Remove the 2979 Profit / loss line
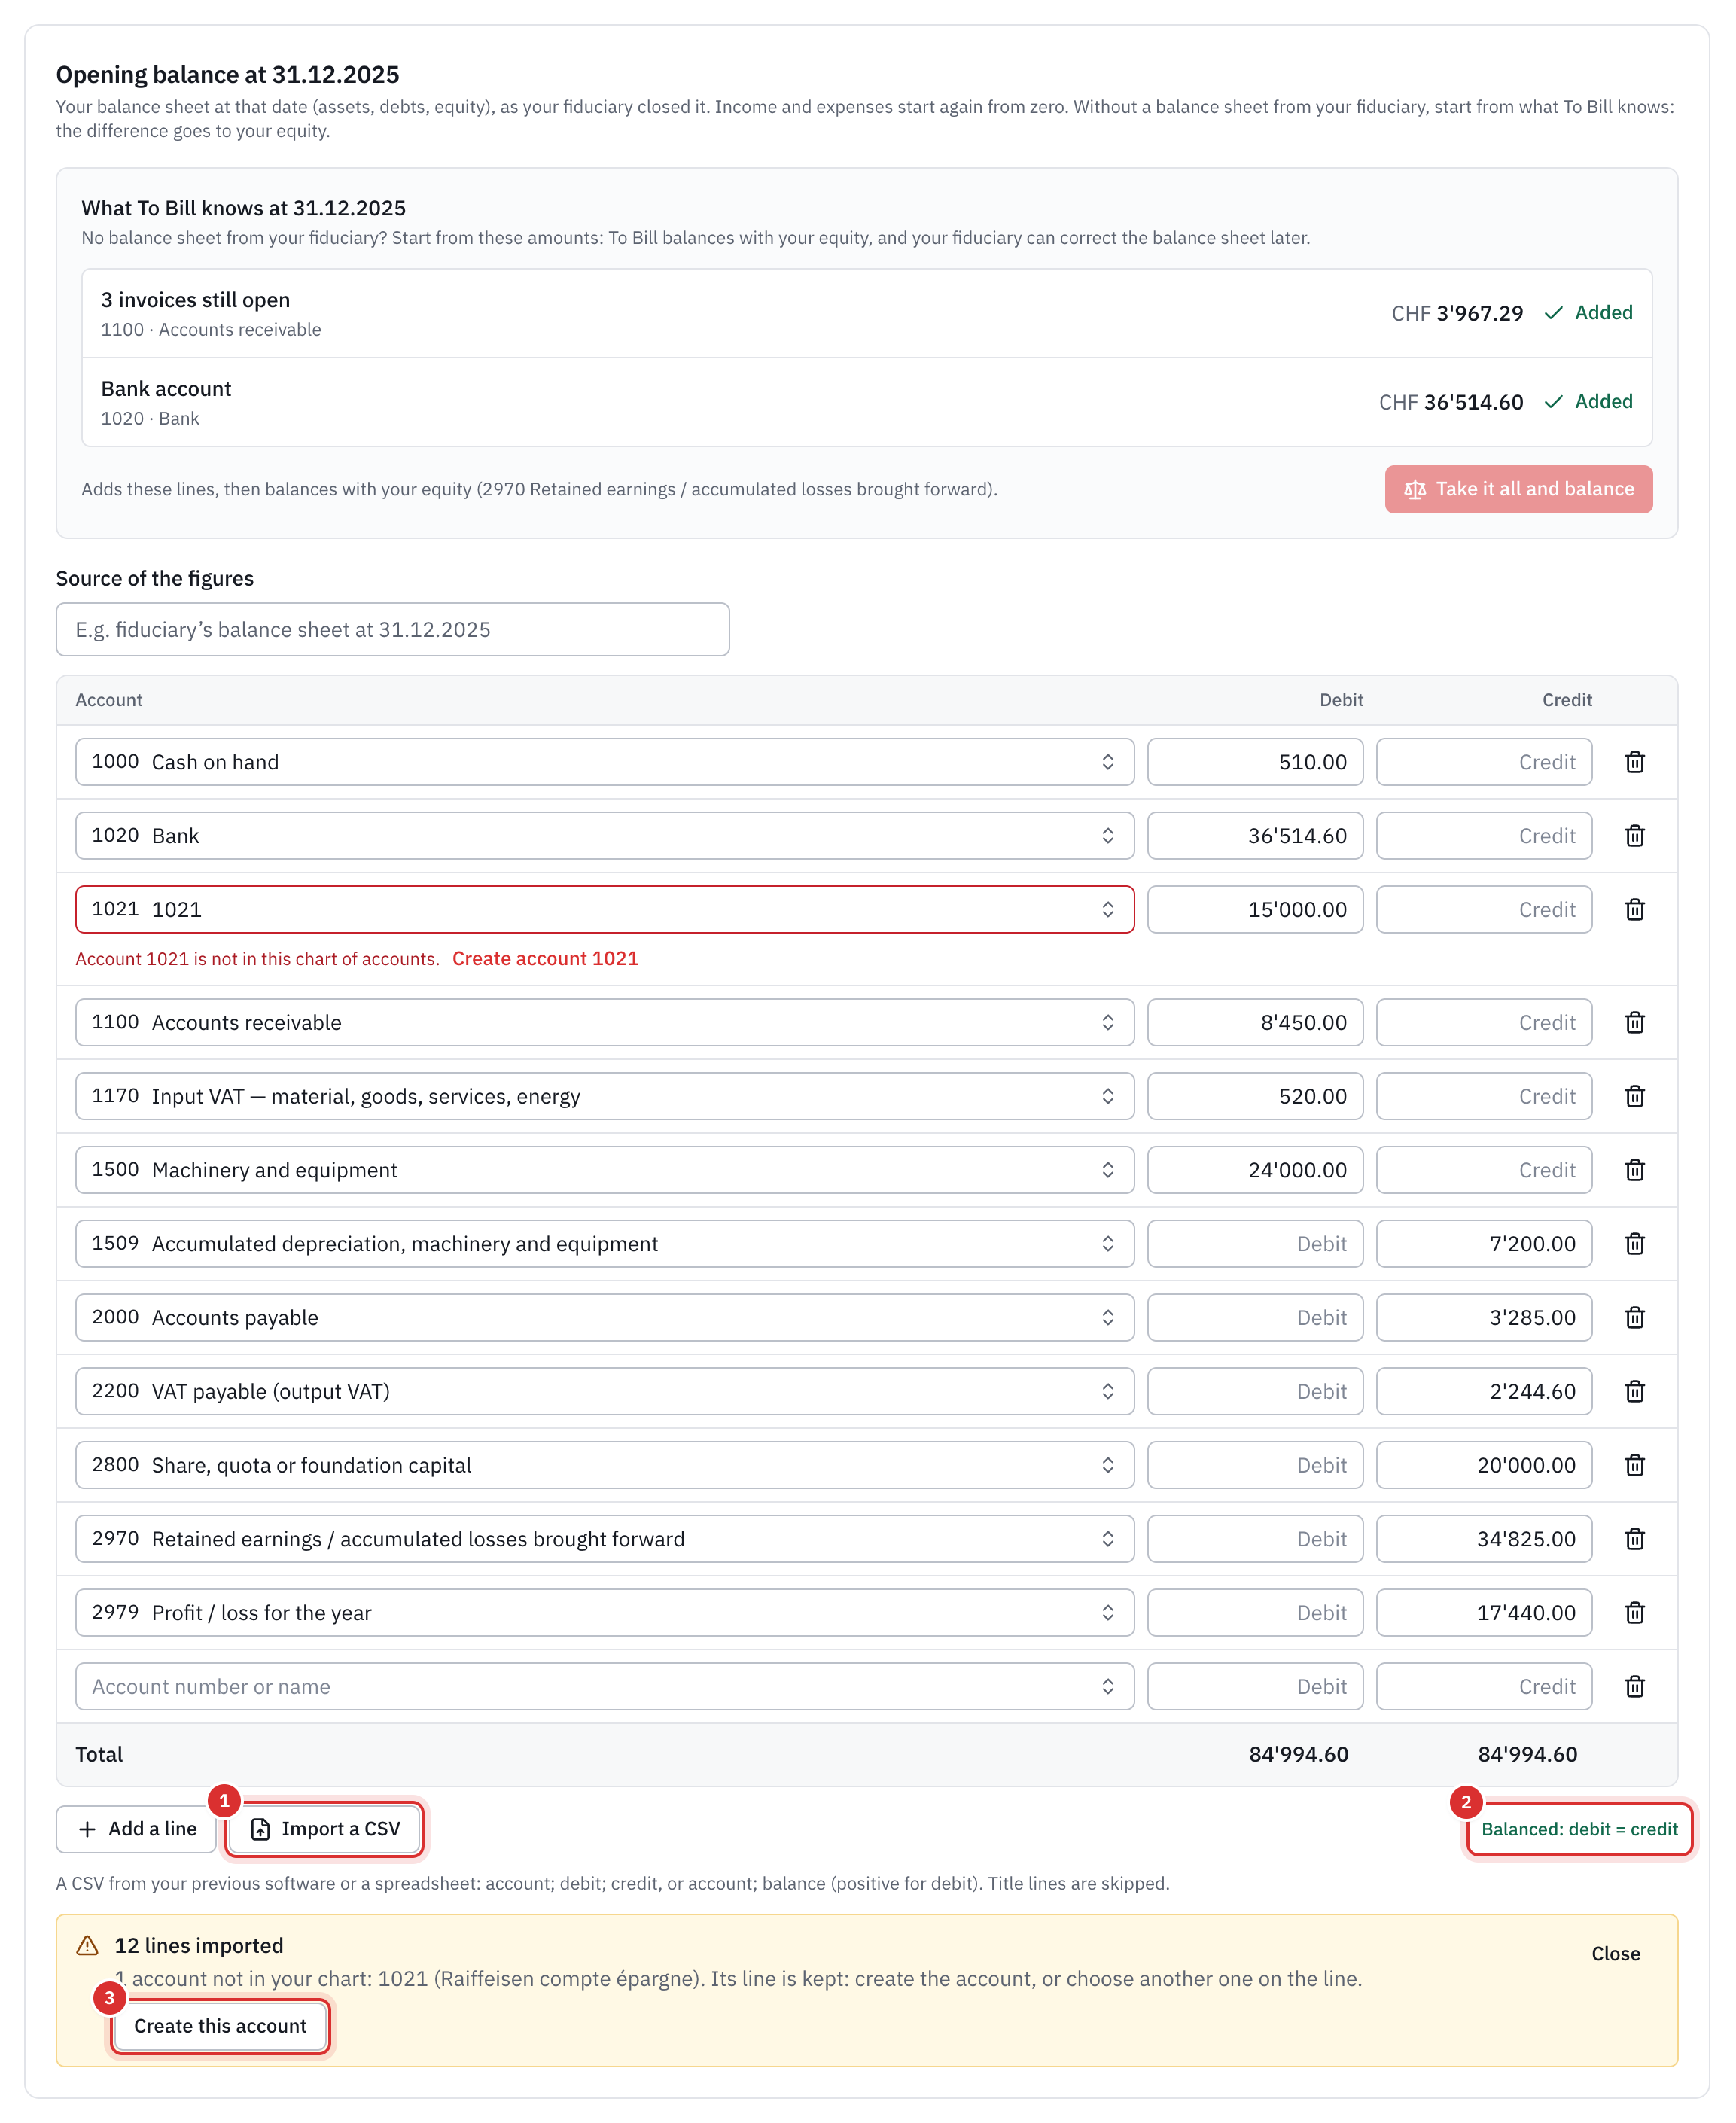This screenshot has height=2123, width=1736. coord(1634,1613)
